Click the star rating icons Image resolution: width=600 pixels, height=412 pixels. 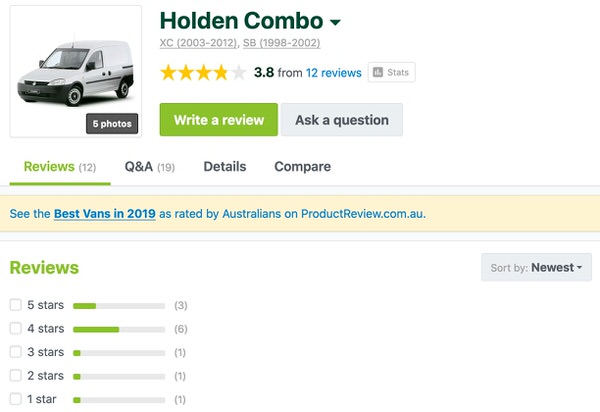[203, 73]
